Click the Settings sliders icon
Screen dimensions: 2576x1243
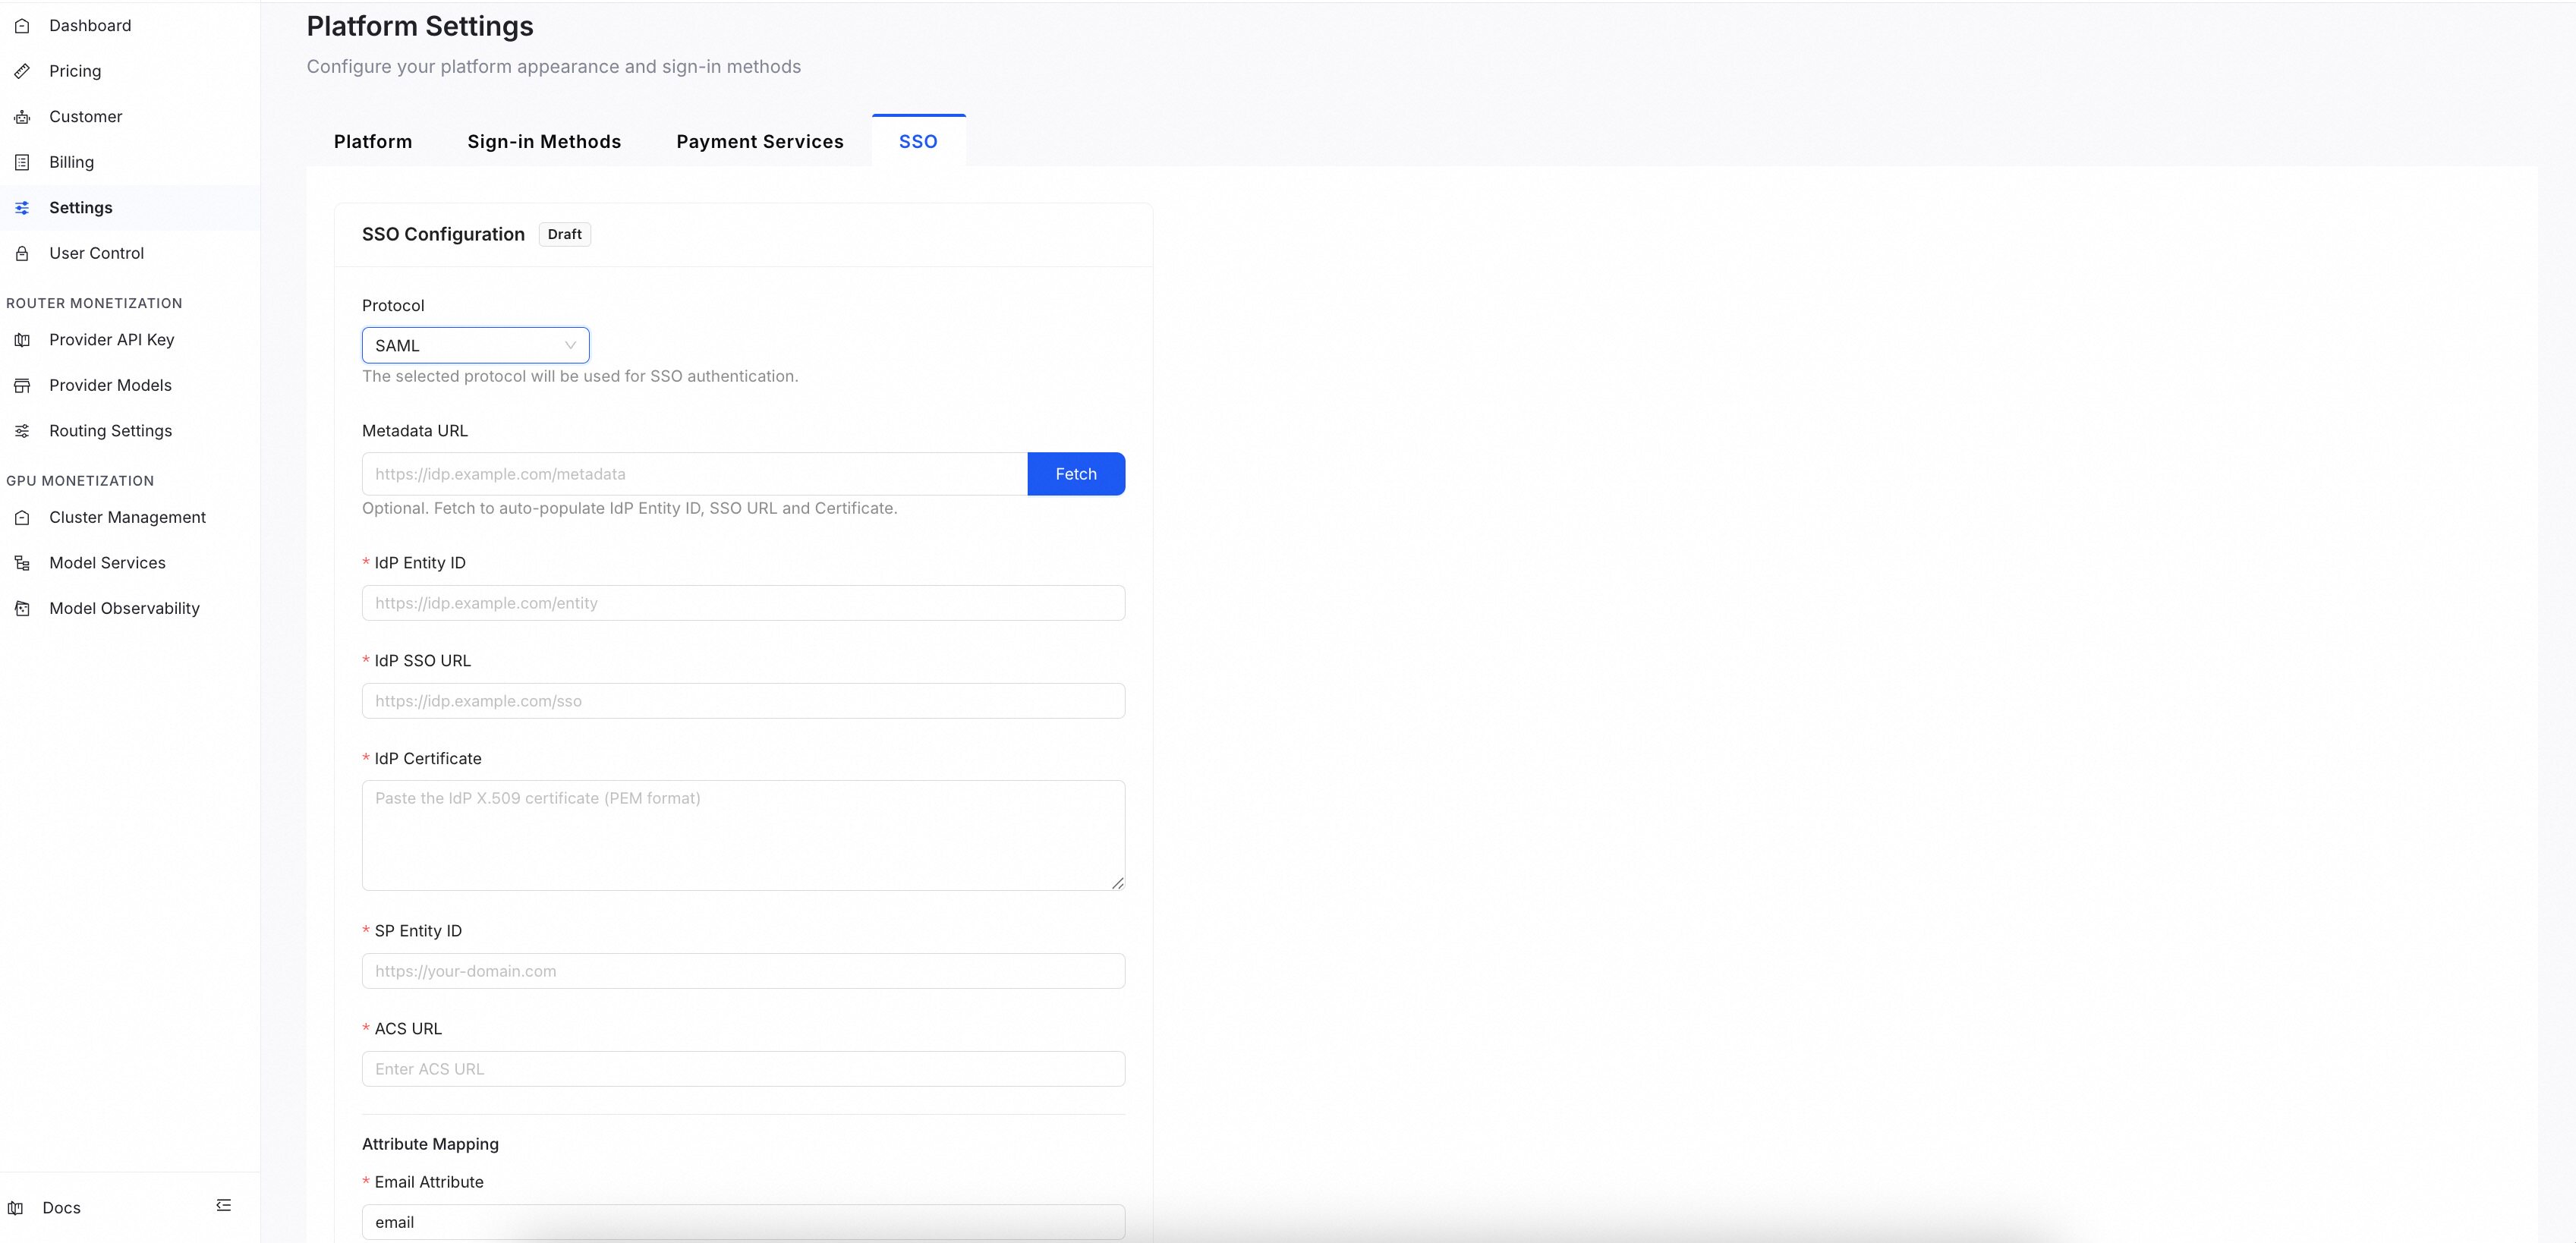point(22,208)
